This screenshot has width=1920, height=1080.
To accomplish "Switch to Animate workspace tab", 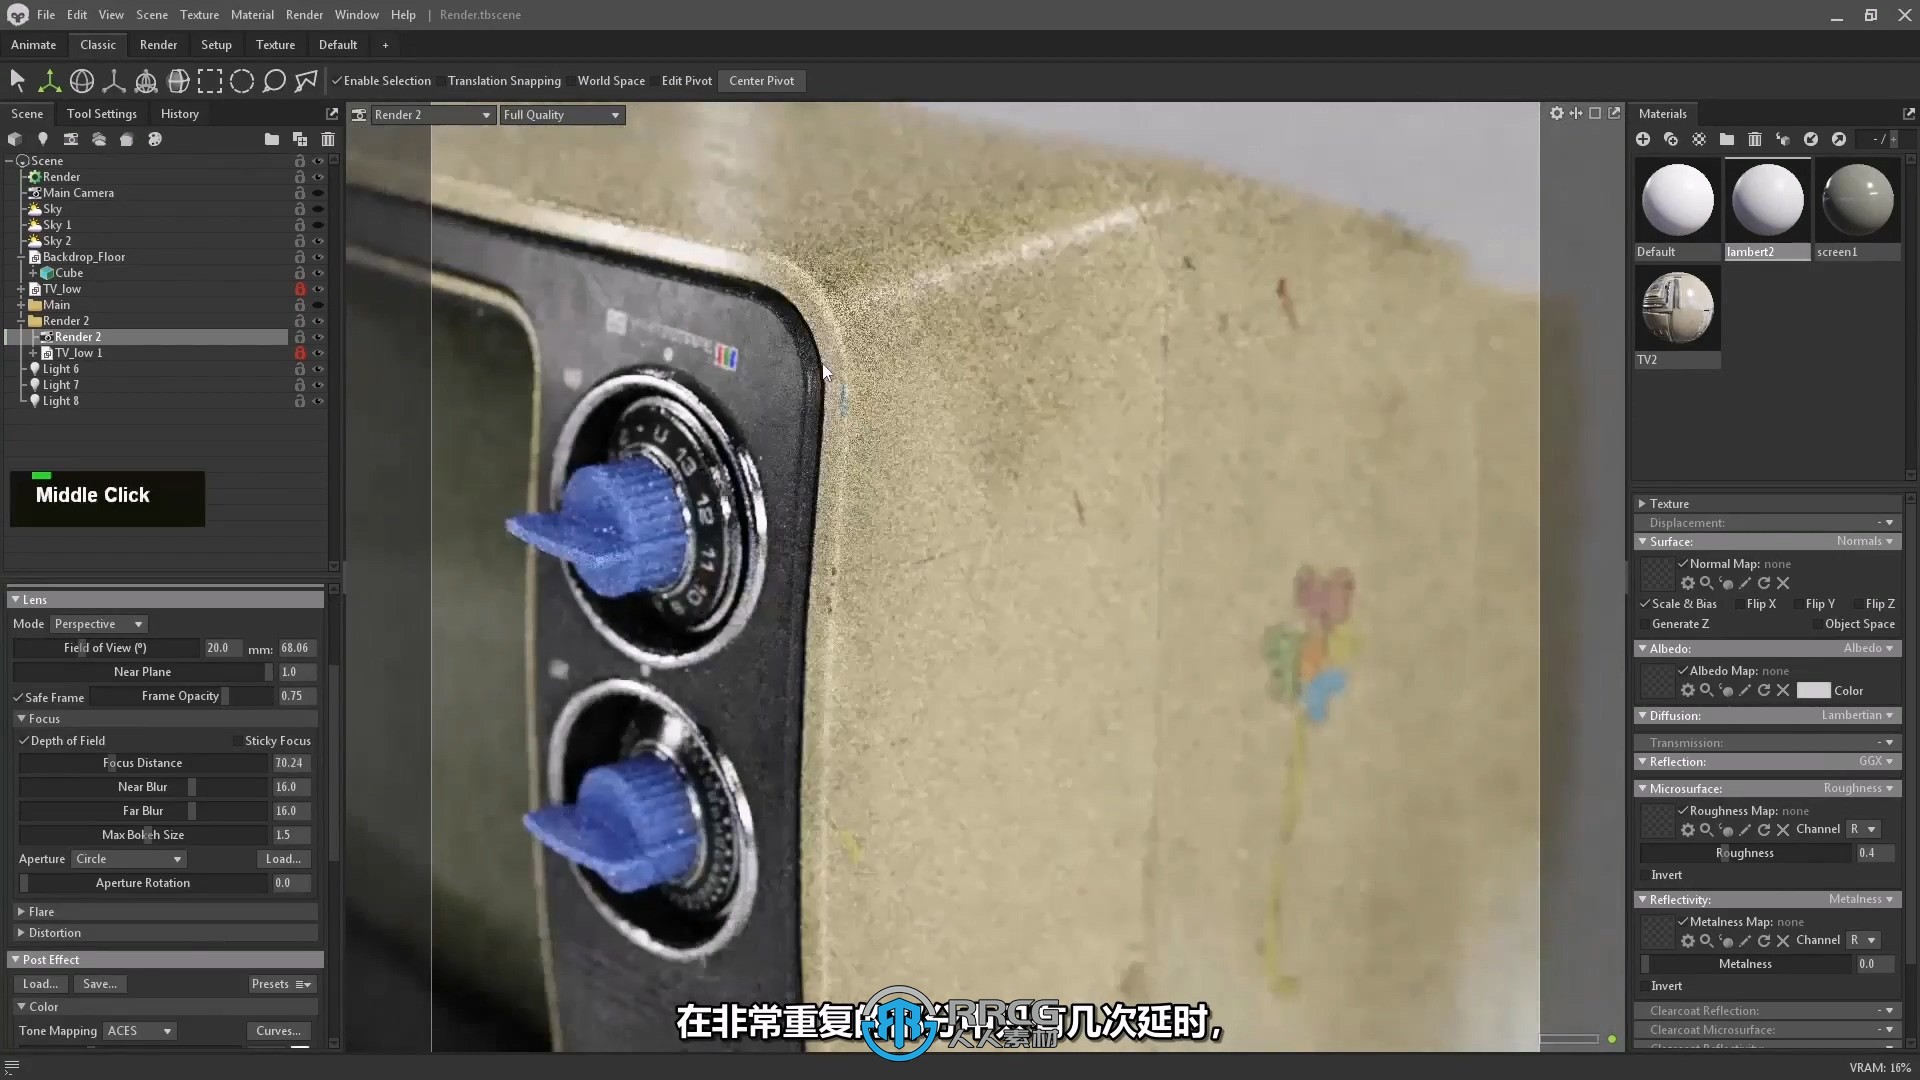I will [x=33, y=45].
